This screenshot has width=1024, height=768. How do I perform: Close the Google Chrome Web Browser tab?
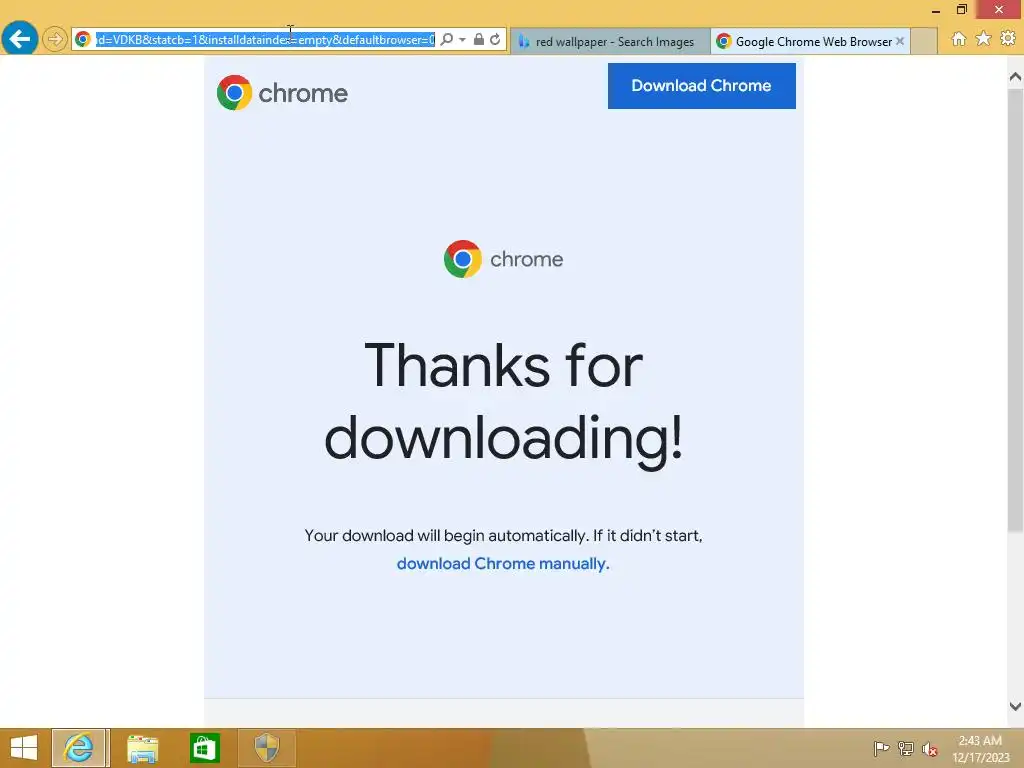(x=900, y=41)
